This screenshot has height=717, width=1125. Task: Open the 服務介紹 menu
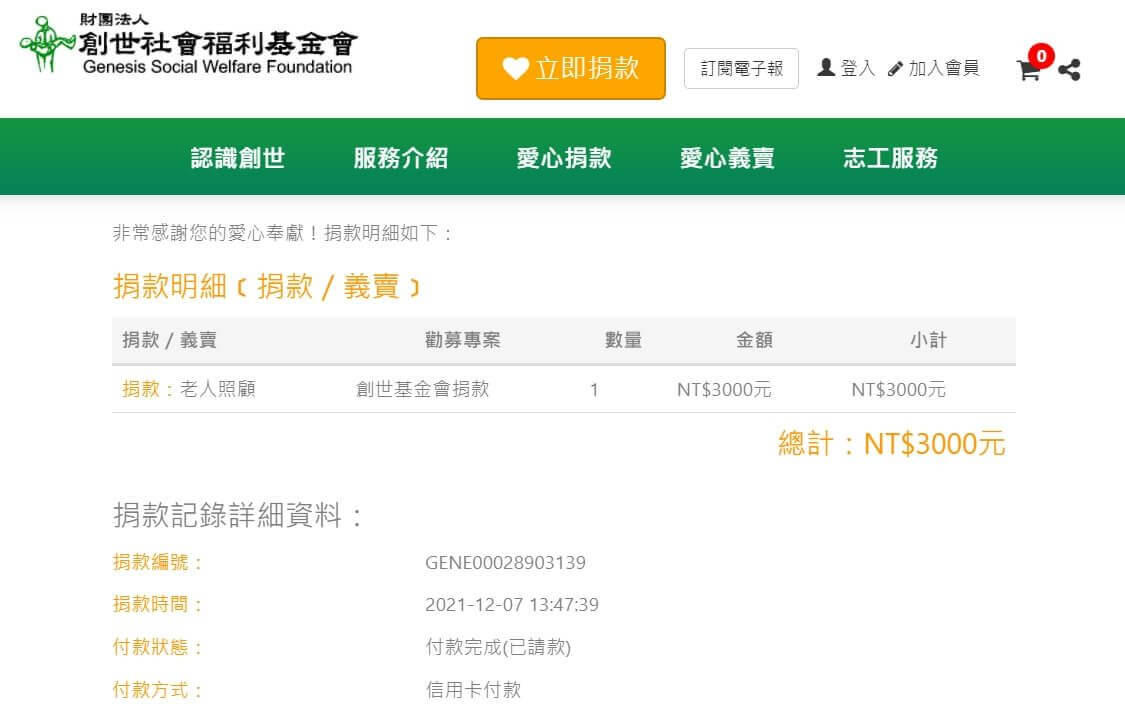tap(401, 158)
